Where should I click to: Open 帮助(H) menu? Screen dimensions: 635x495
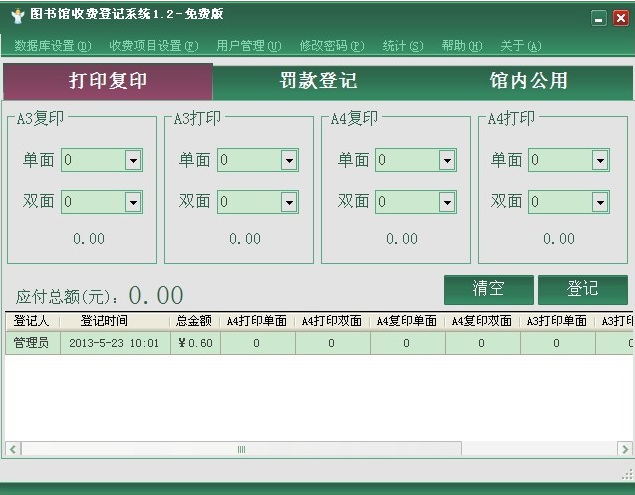[462, 46]
